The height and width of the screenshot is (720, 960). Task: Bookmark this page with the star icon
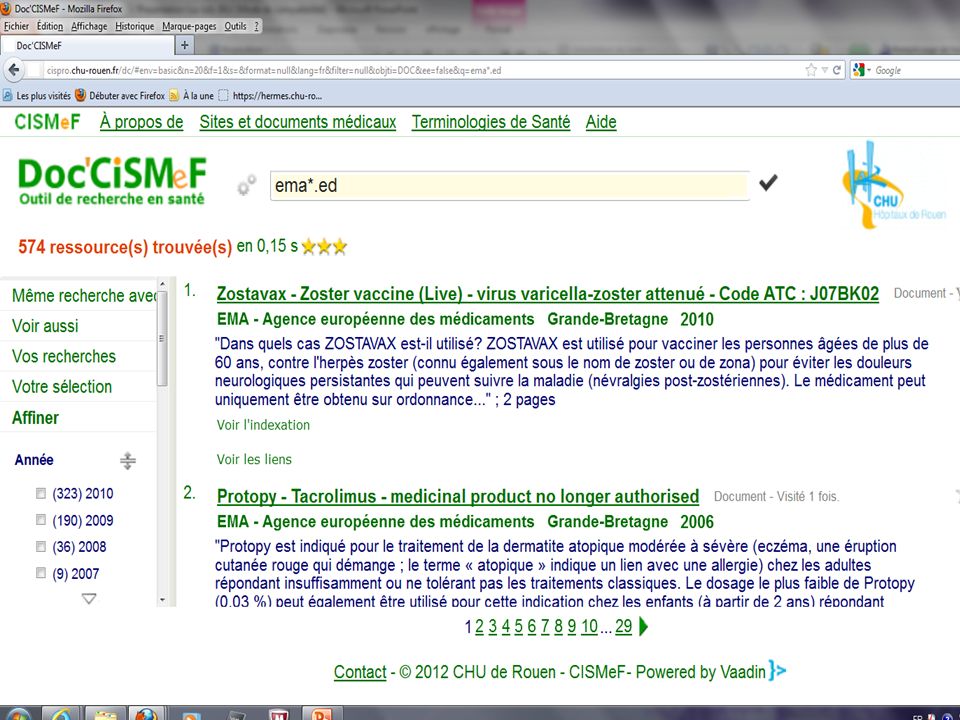811,70
